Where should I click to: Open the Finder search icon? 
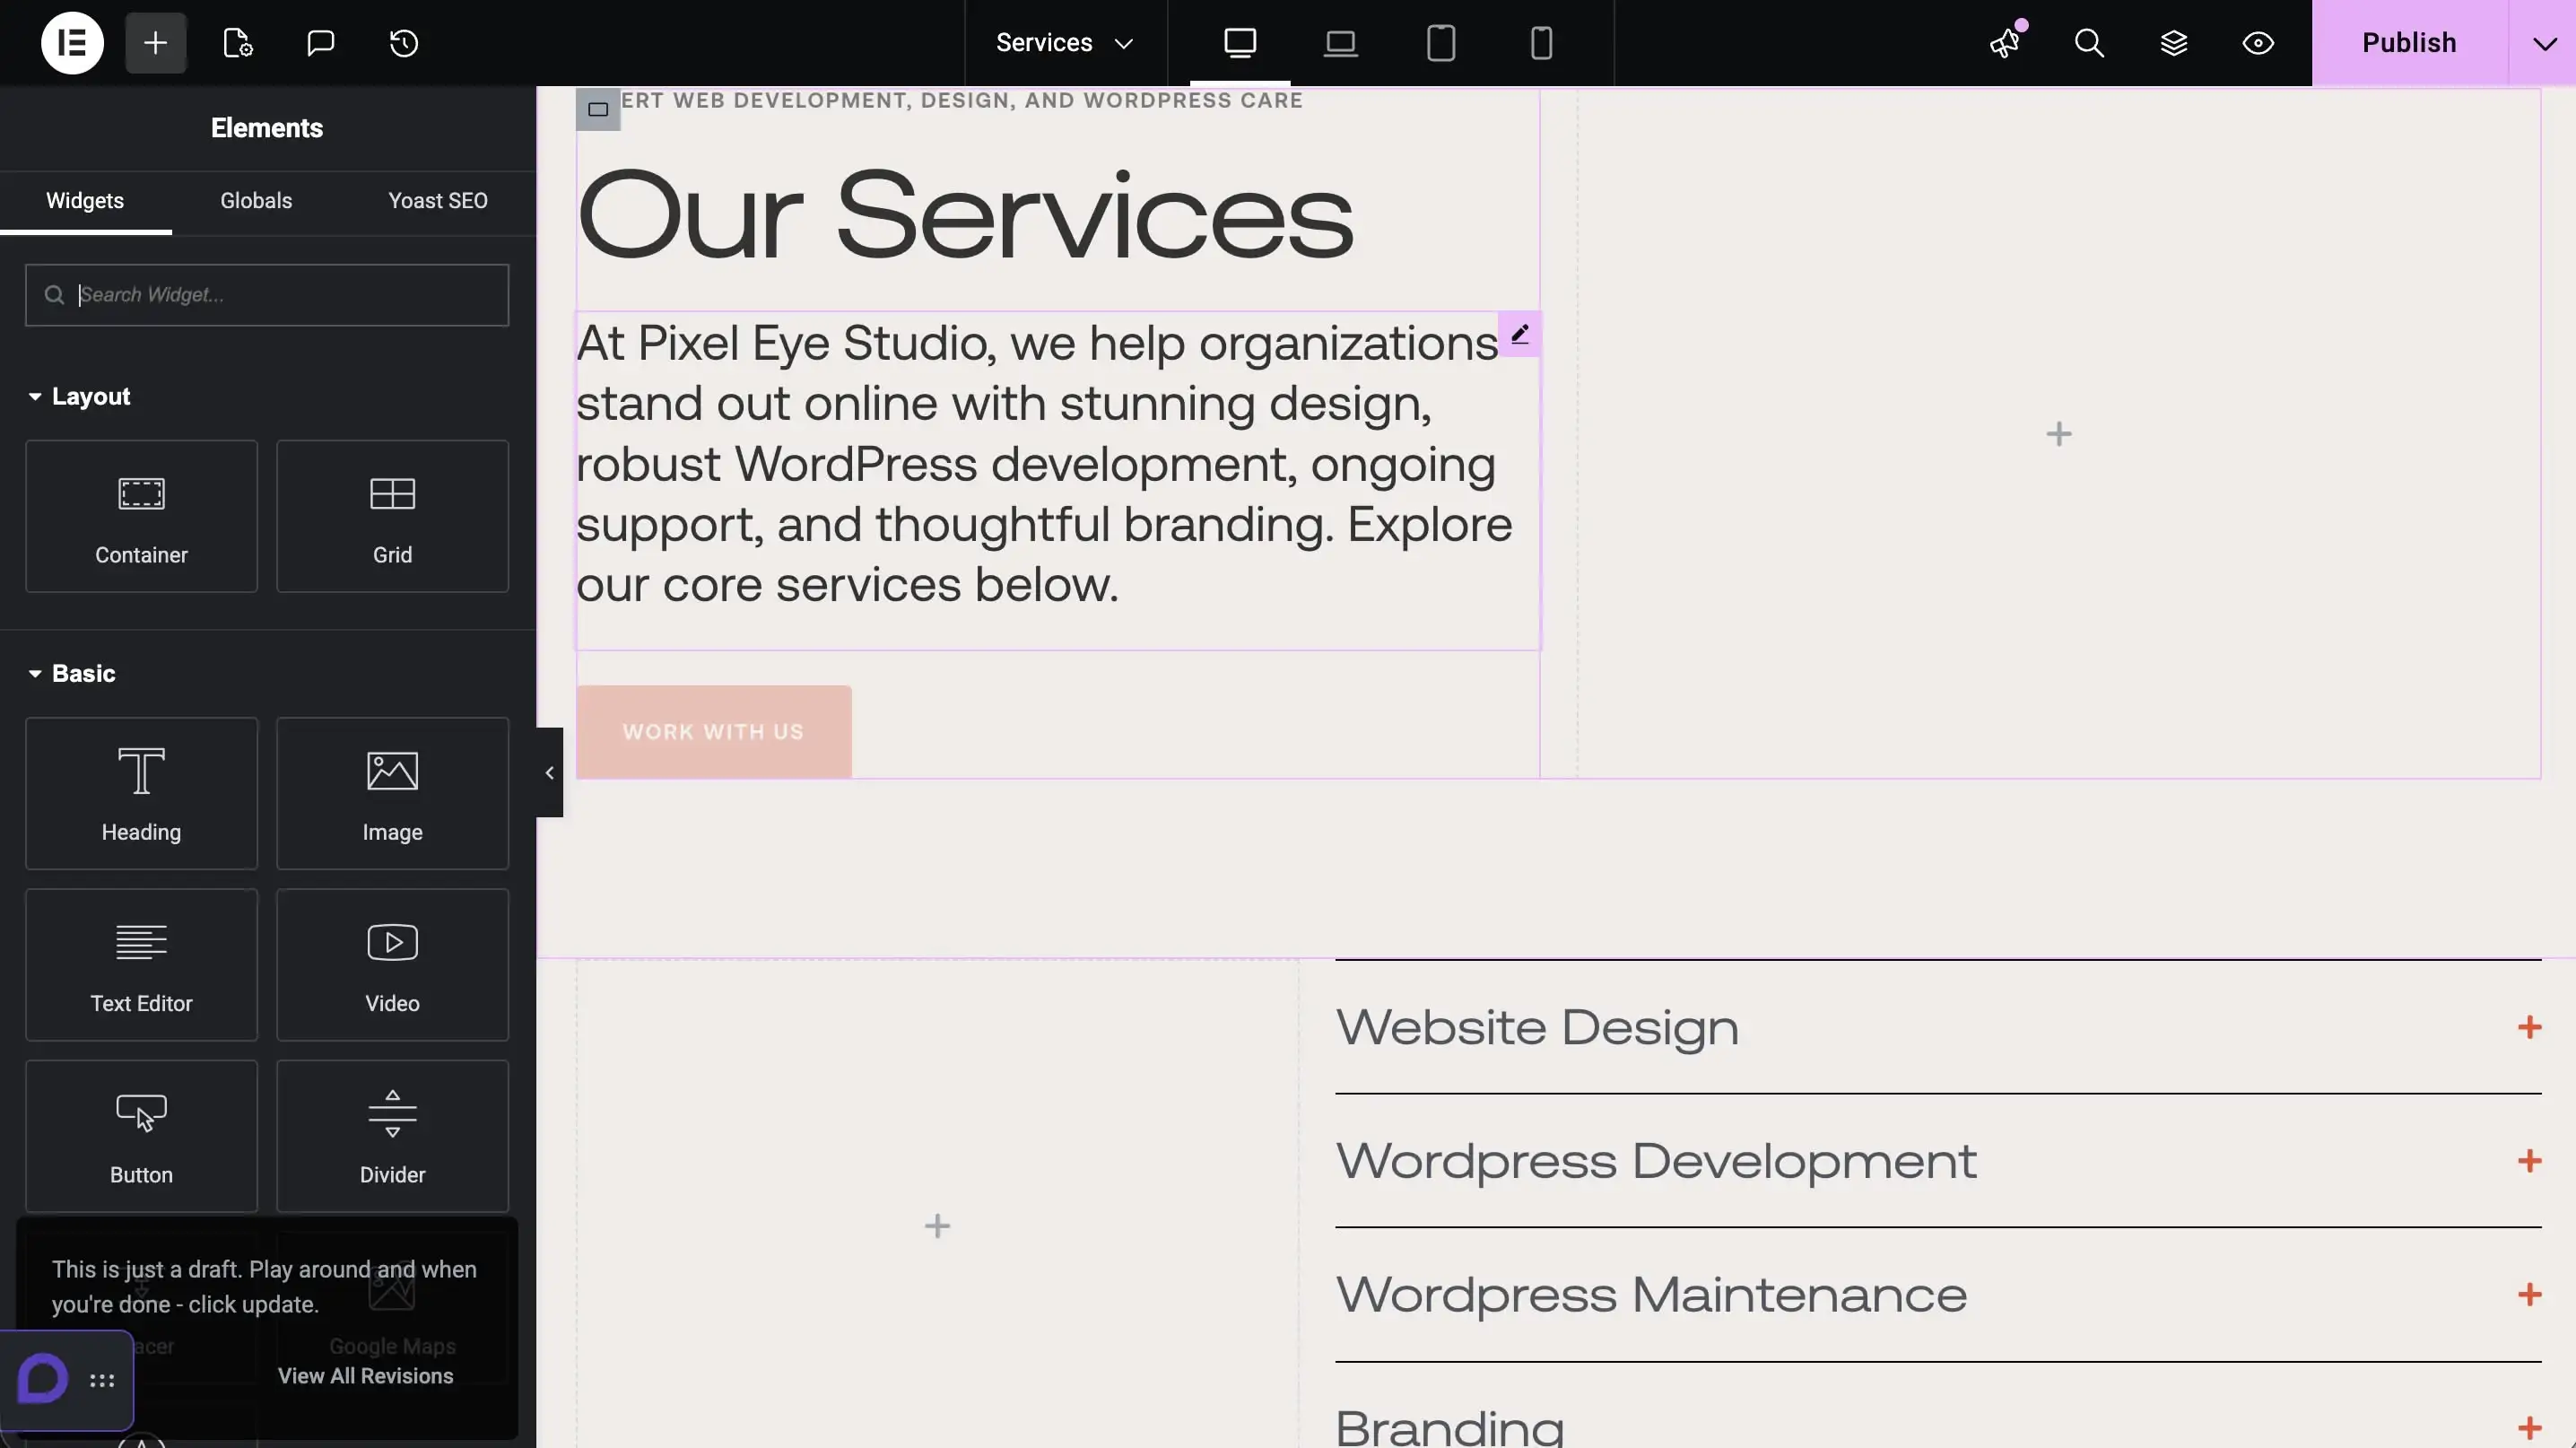pos(2089,43)
